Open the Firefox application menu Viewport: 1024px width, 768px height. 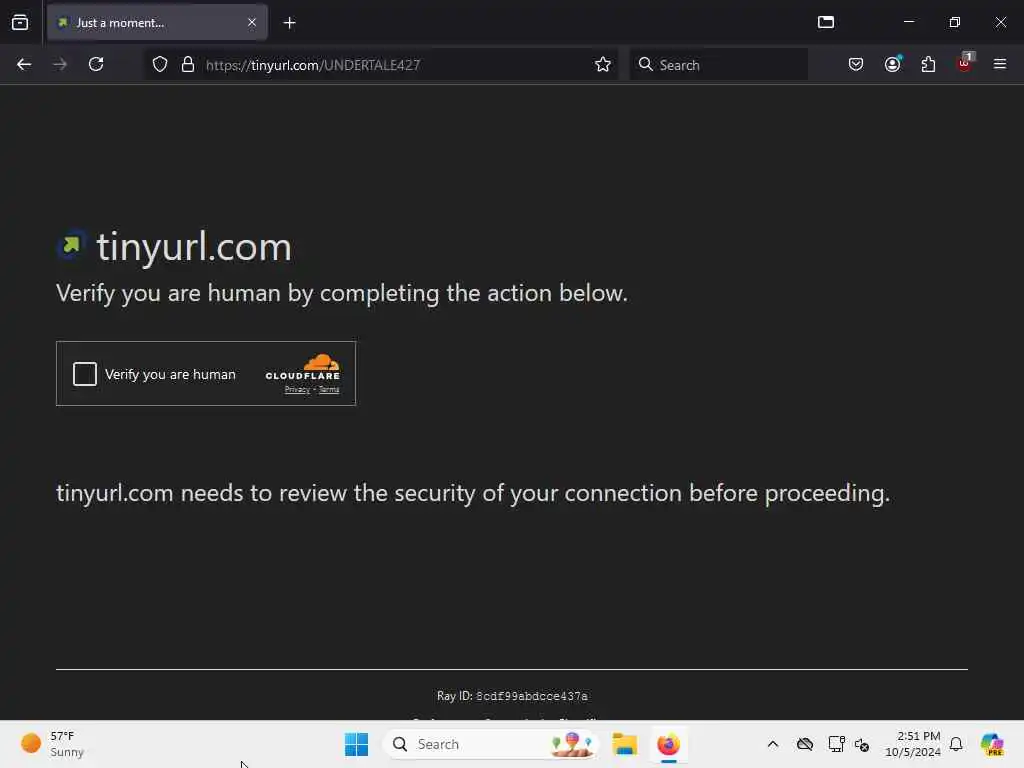(x=1000, y=65)
